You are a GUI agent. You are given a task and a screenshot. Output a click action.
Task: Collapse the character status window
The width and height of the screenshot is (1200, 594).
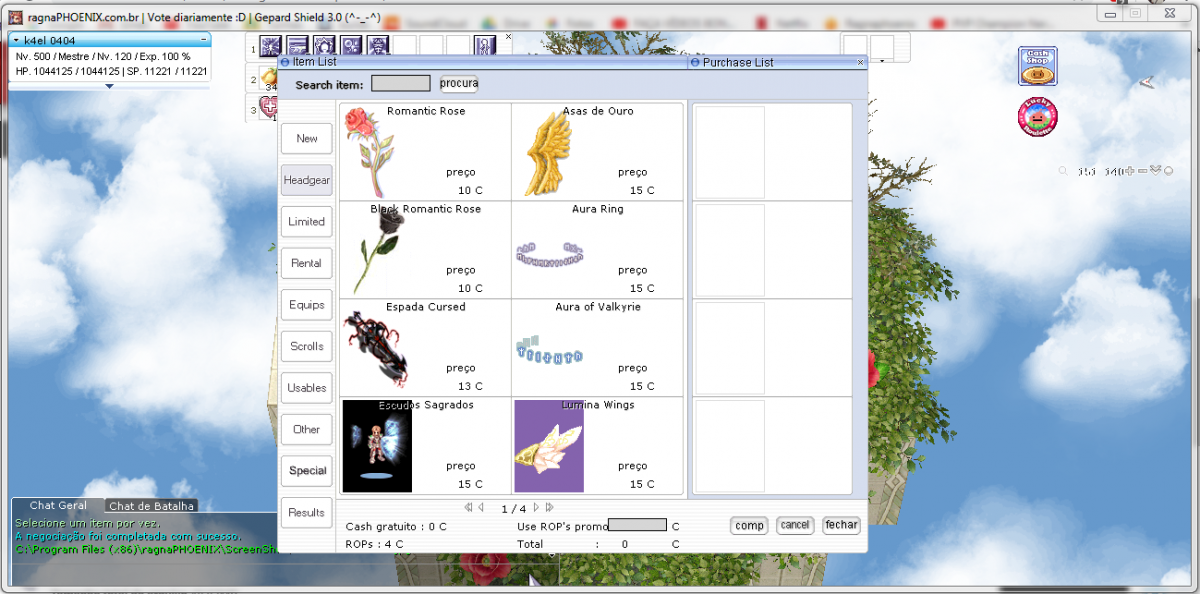click(x=203, y=40)
